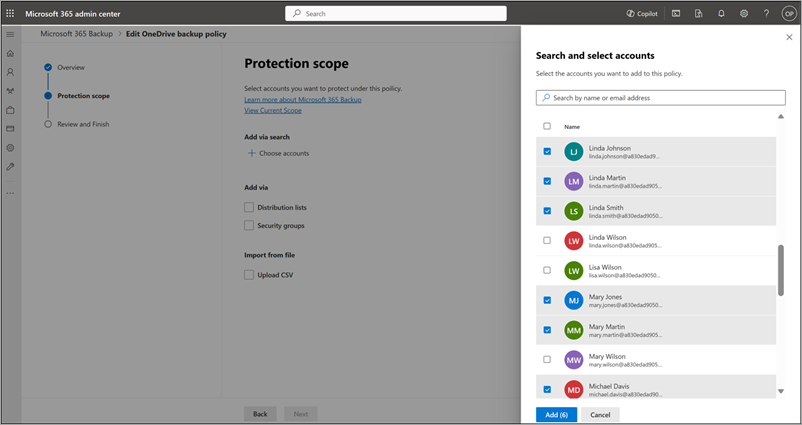Focus the Search by name or email field
Screen dimensions: 802x425
pyautogui.click(x=661, y=98)
